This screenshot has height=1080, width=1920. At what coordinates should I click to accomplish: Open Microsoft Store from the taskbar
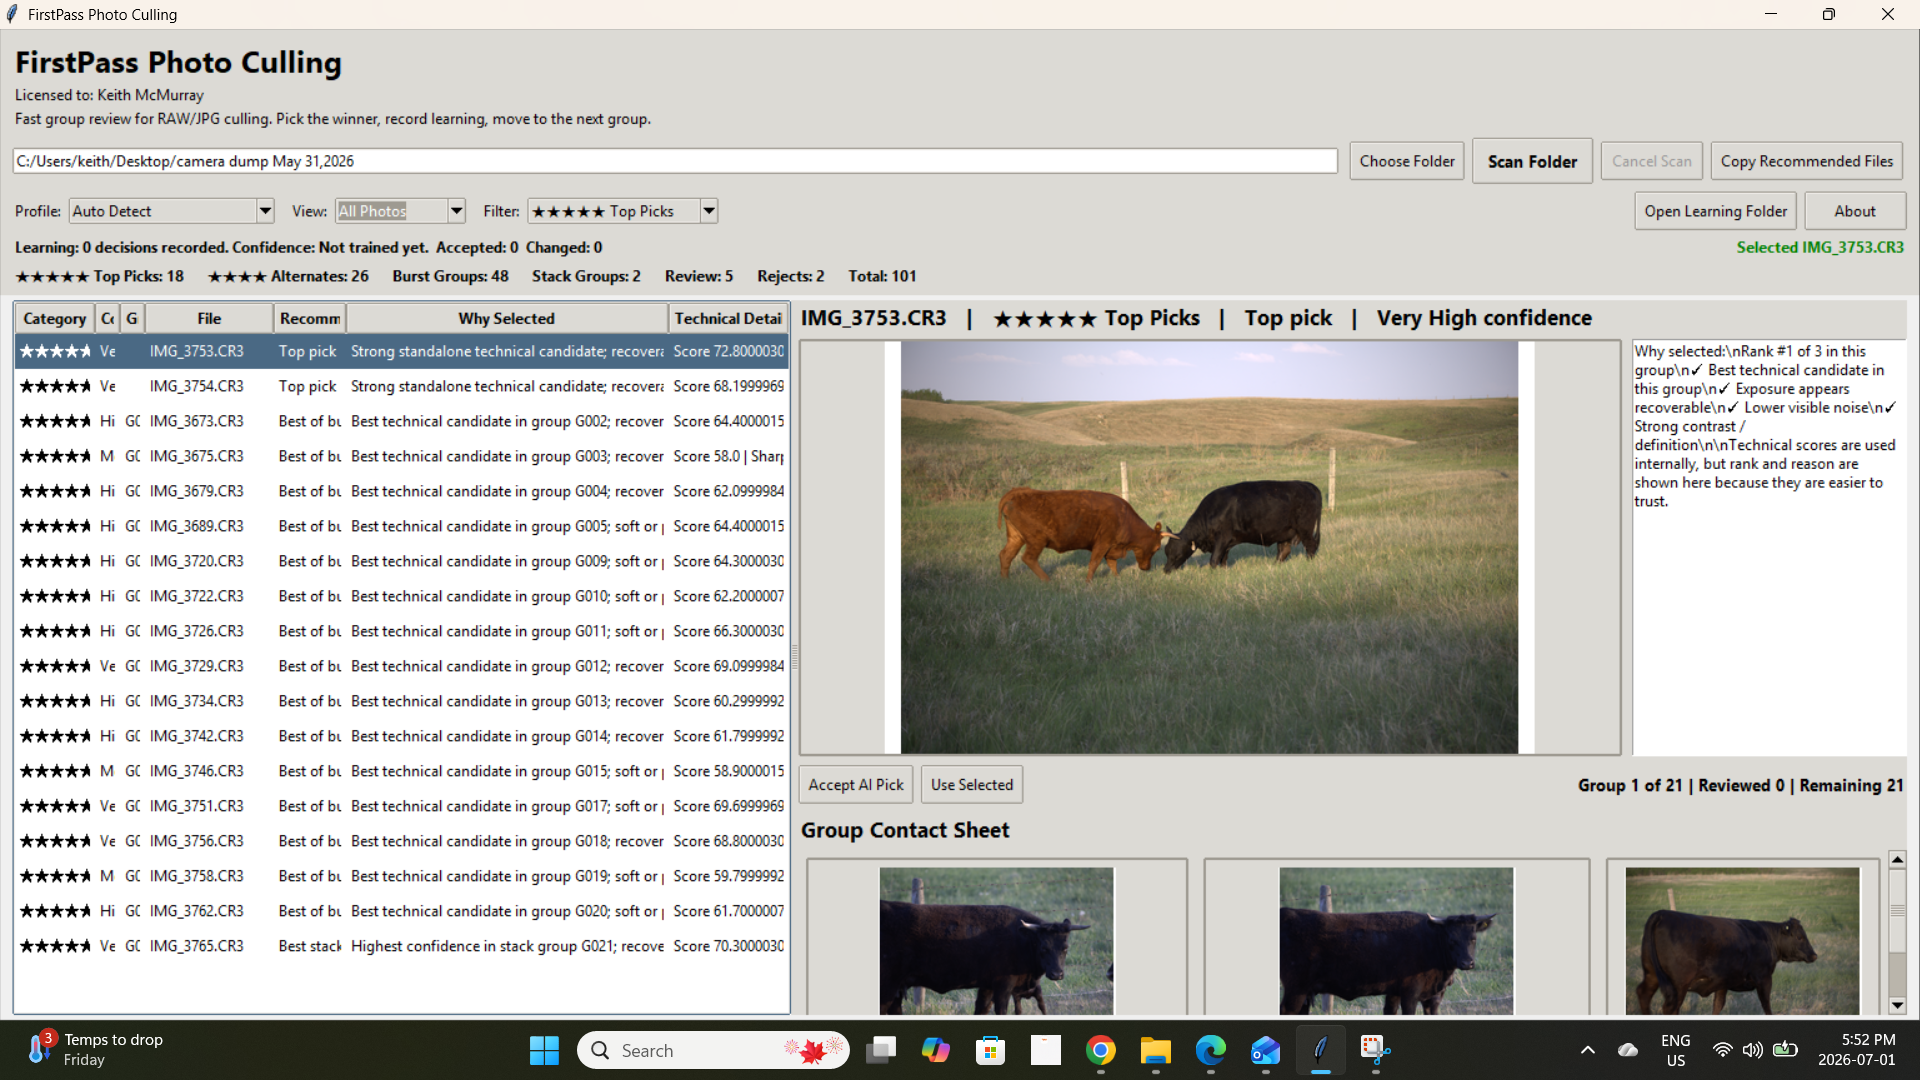click(x=991, y=1050)
